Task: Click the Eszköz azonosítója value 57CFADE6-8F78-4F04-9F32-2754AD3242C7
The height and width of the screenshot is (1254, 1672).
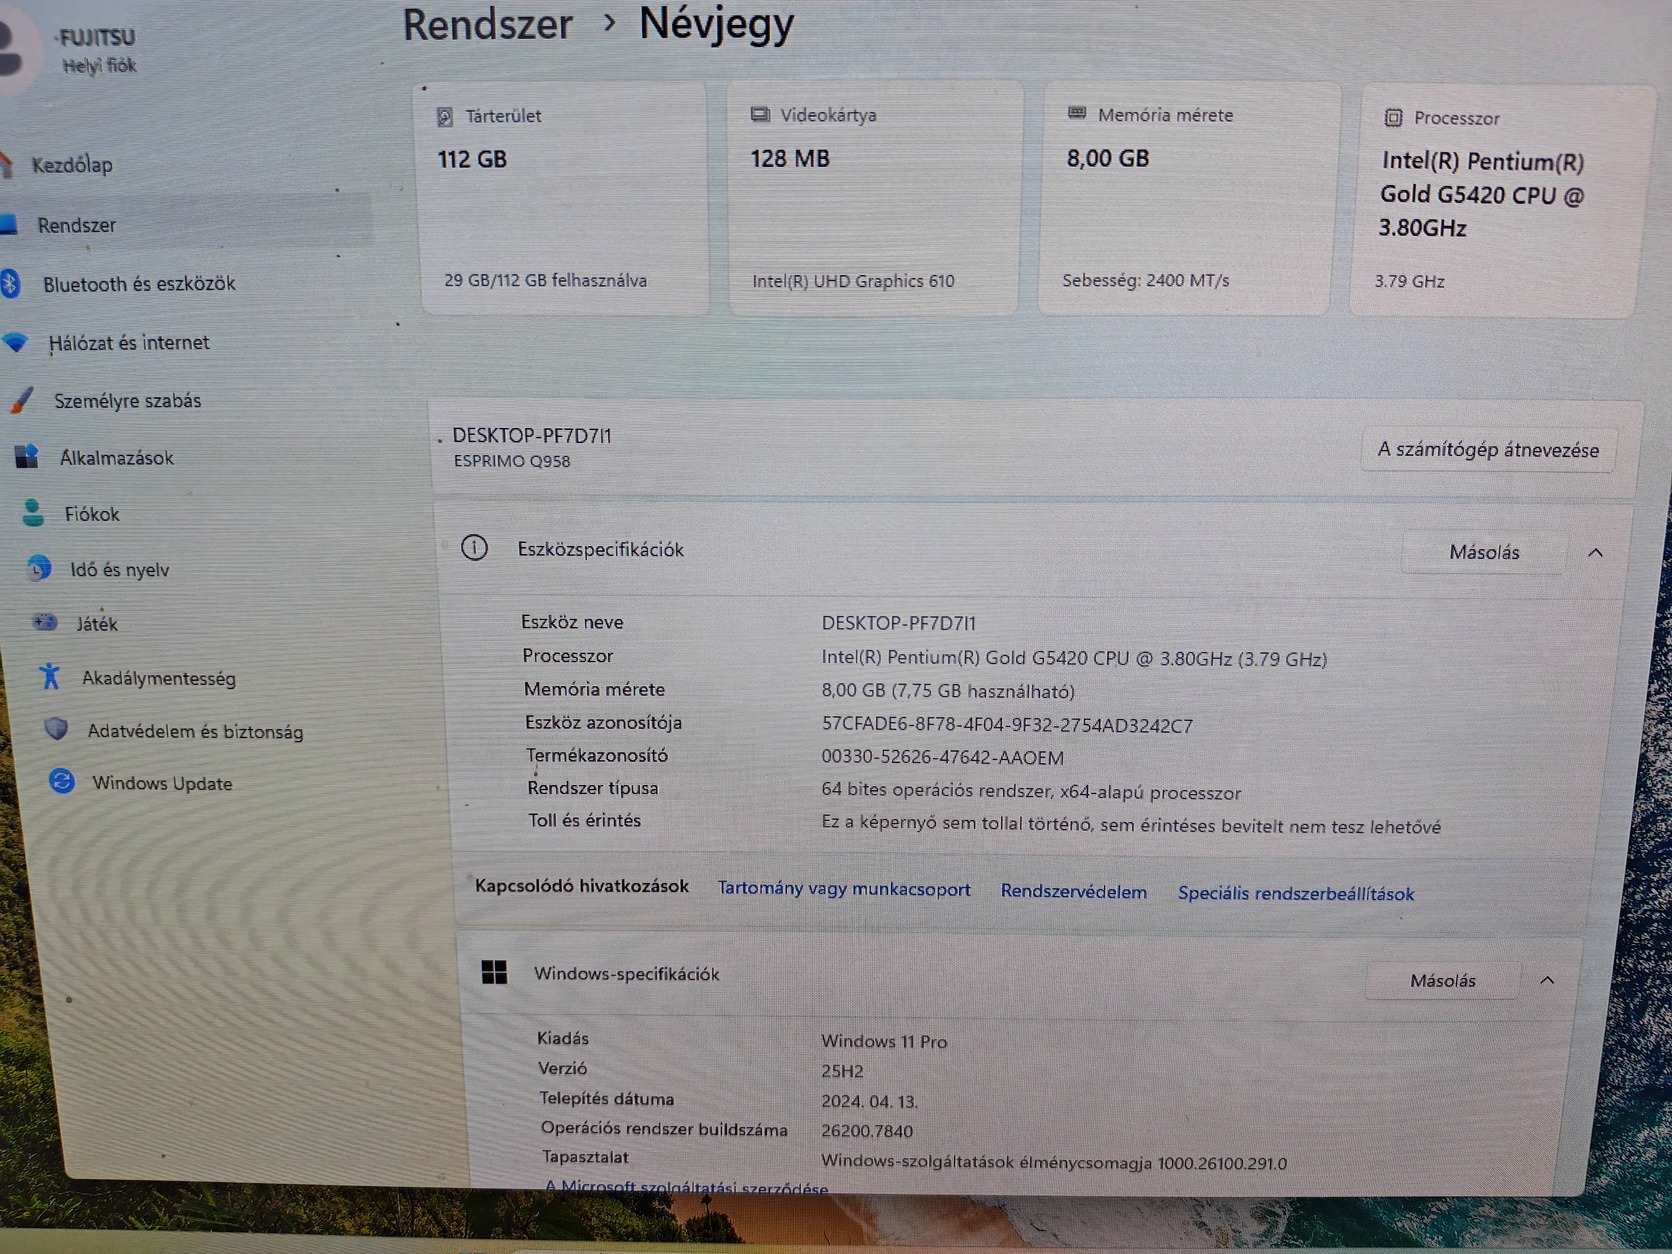Action: tap(1007, 725)
